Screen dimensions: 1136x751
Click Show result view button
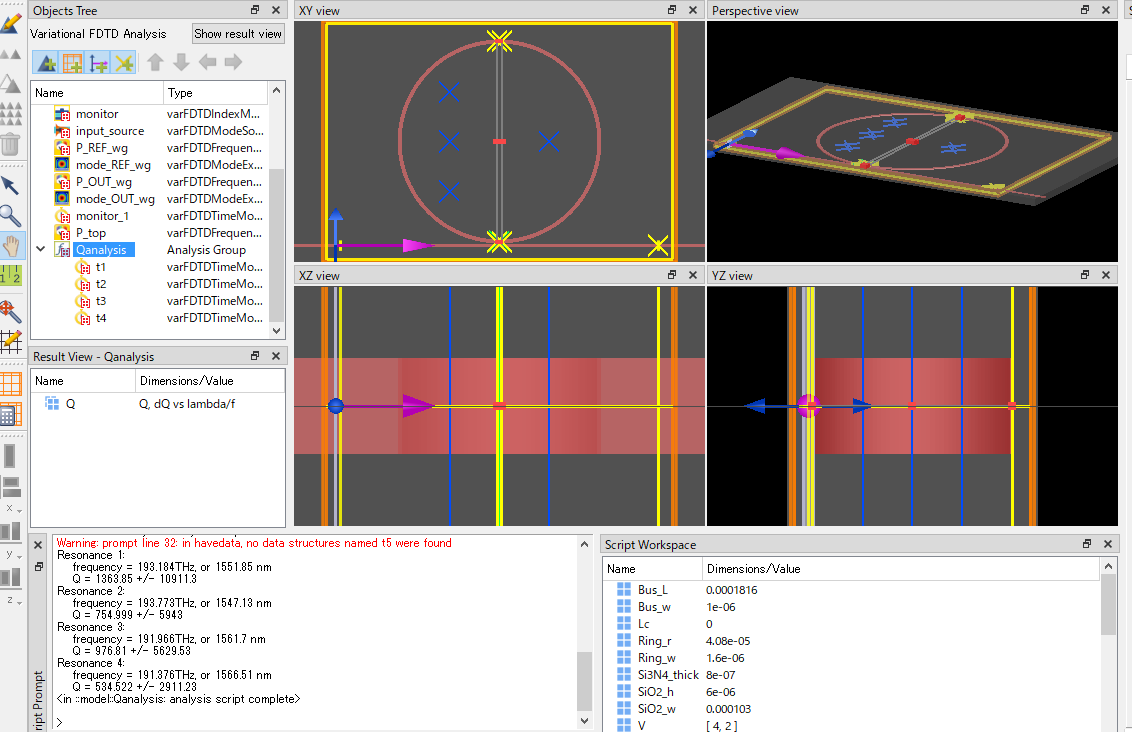(238, 33)
